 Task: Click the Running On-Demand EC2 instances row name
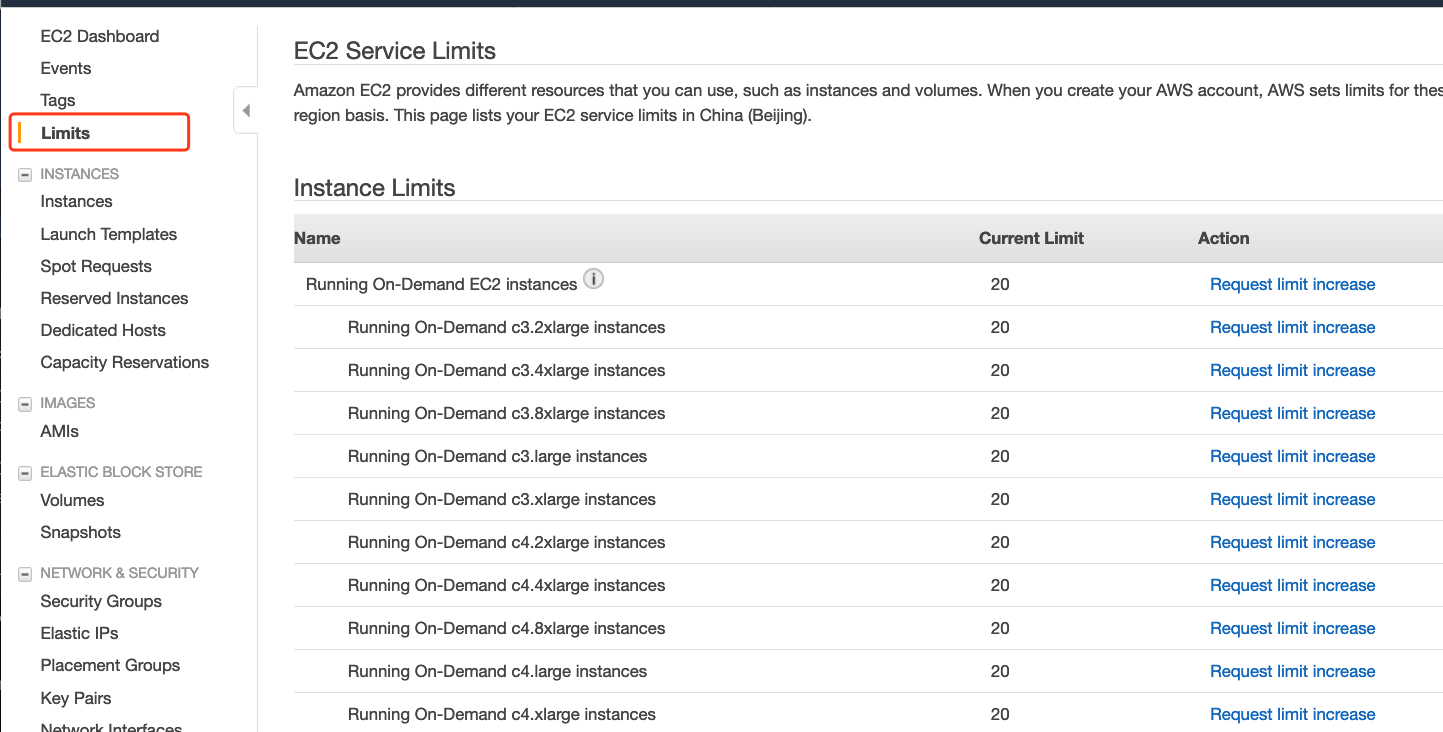(442, 284)
